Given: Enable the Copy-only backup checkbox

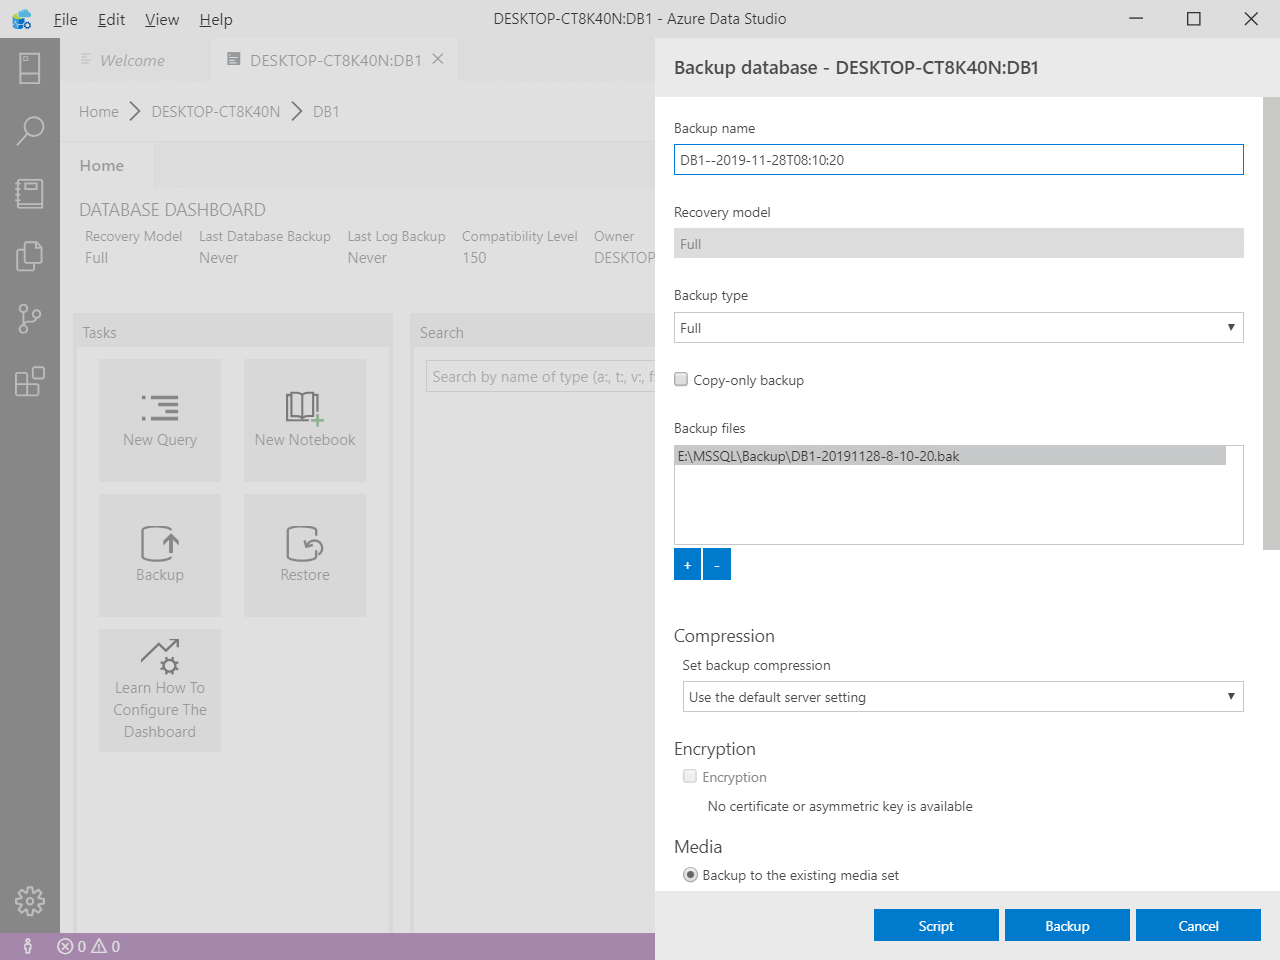Looking at the screenshot, I should [681, 379].
